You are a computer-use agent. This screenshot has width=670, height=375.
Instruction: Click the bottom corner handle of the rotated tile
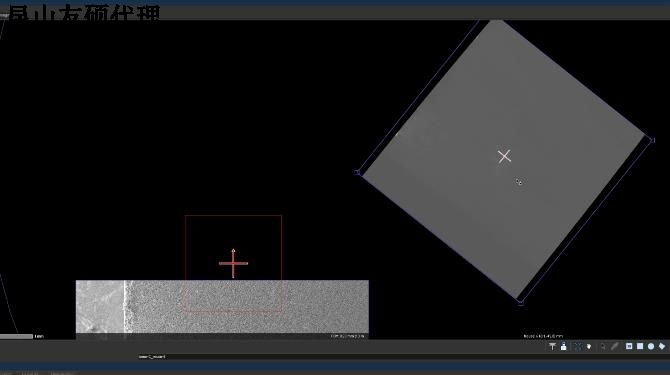(x=520, y=302)
